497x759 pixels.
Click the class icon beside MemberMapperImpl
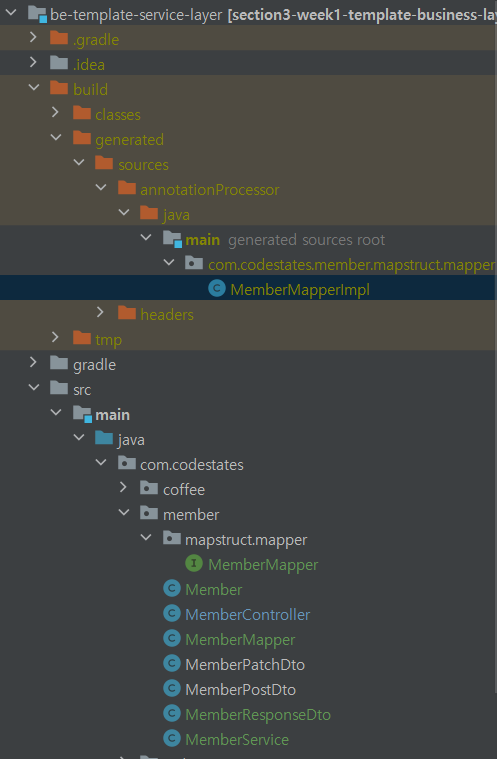coord(217,289)
